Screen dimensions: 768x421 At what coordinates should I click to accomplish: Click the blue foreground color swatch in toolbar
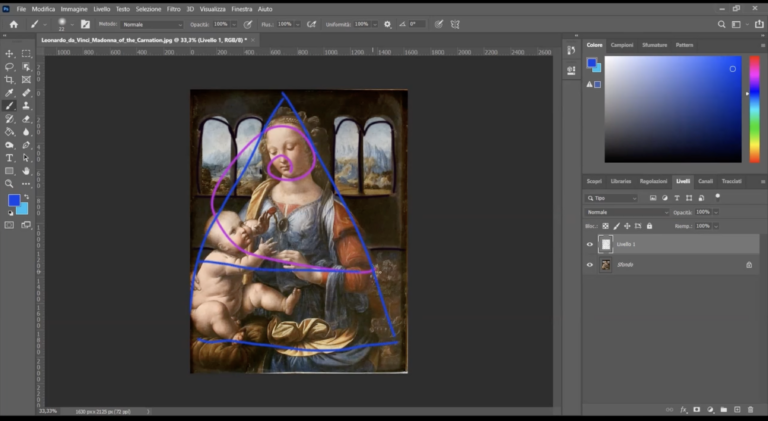14,201
